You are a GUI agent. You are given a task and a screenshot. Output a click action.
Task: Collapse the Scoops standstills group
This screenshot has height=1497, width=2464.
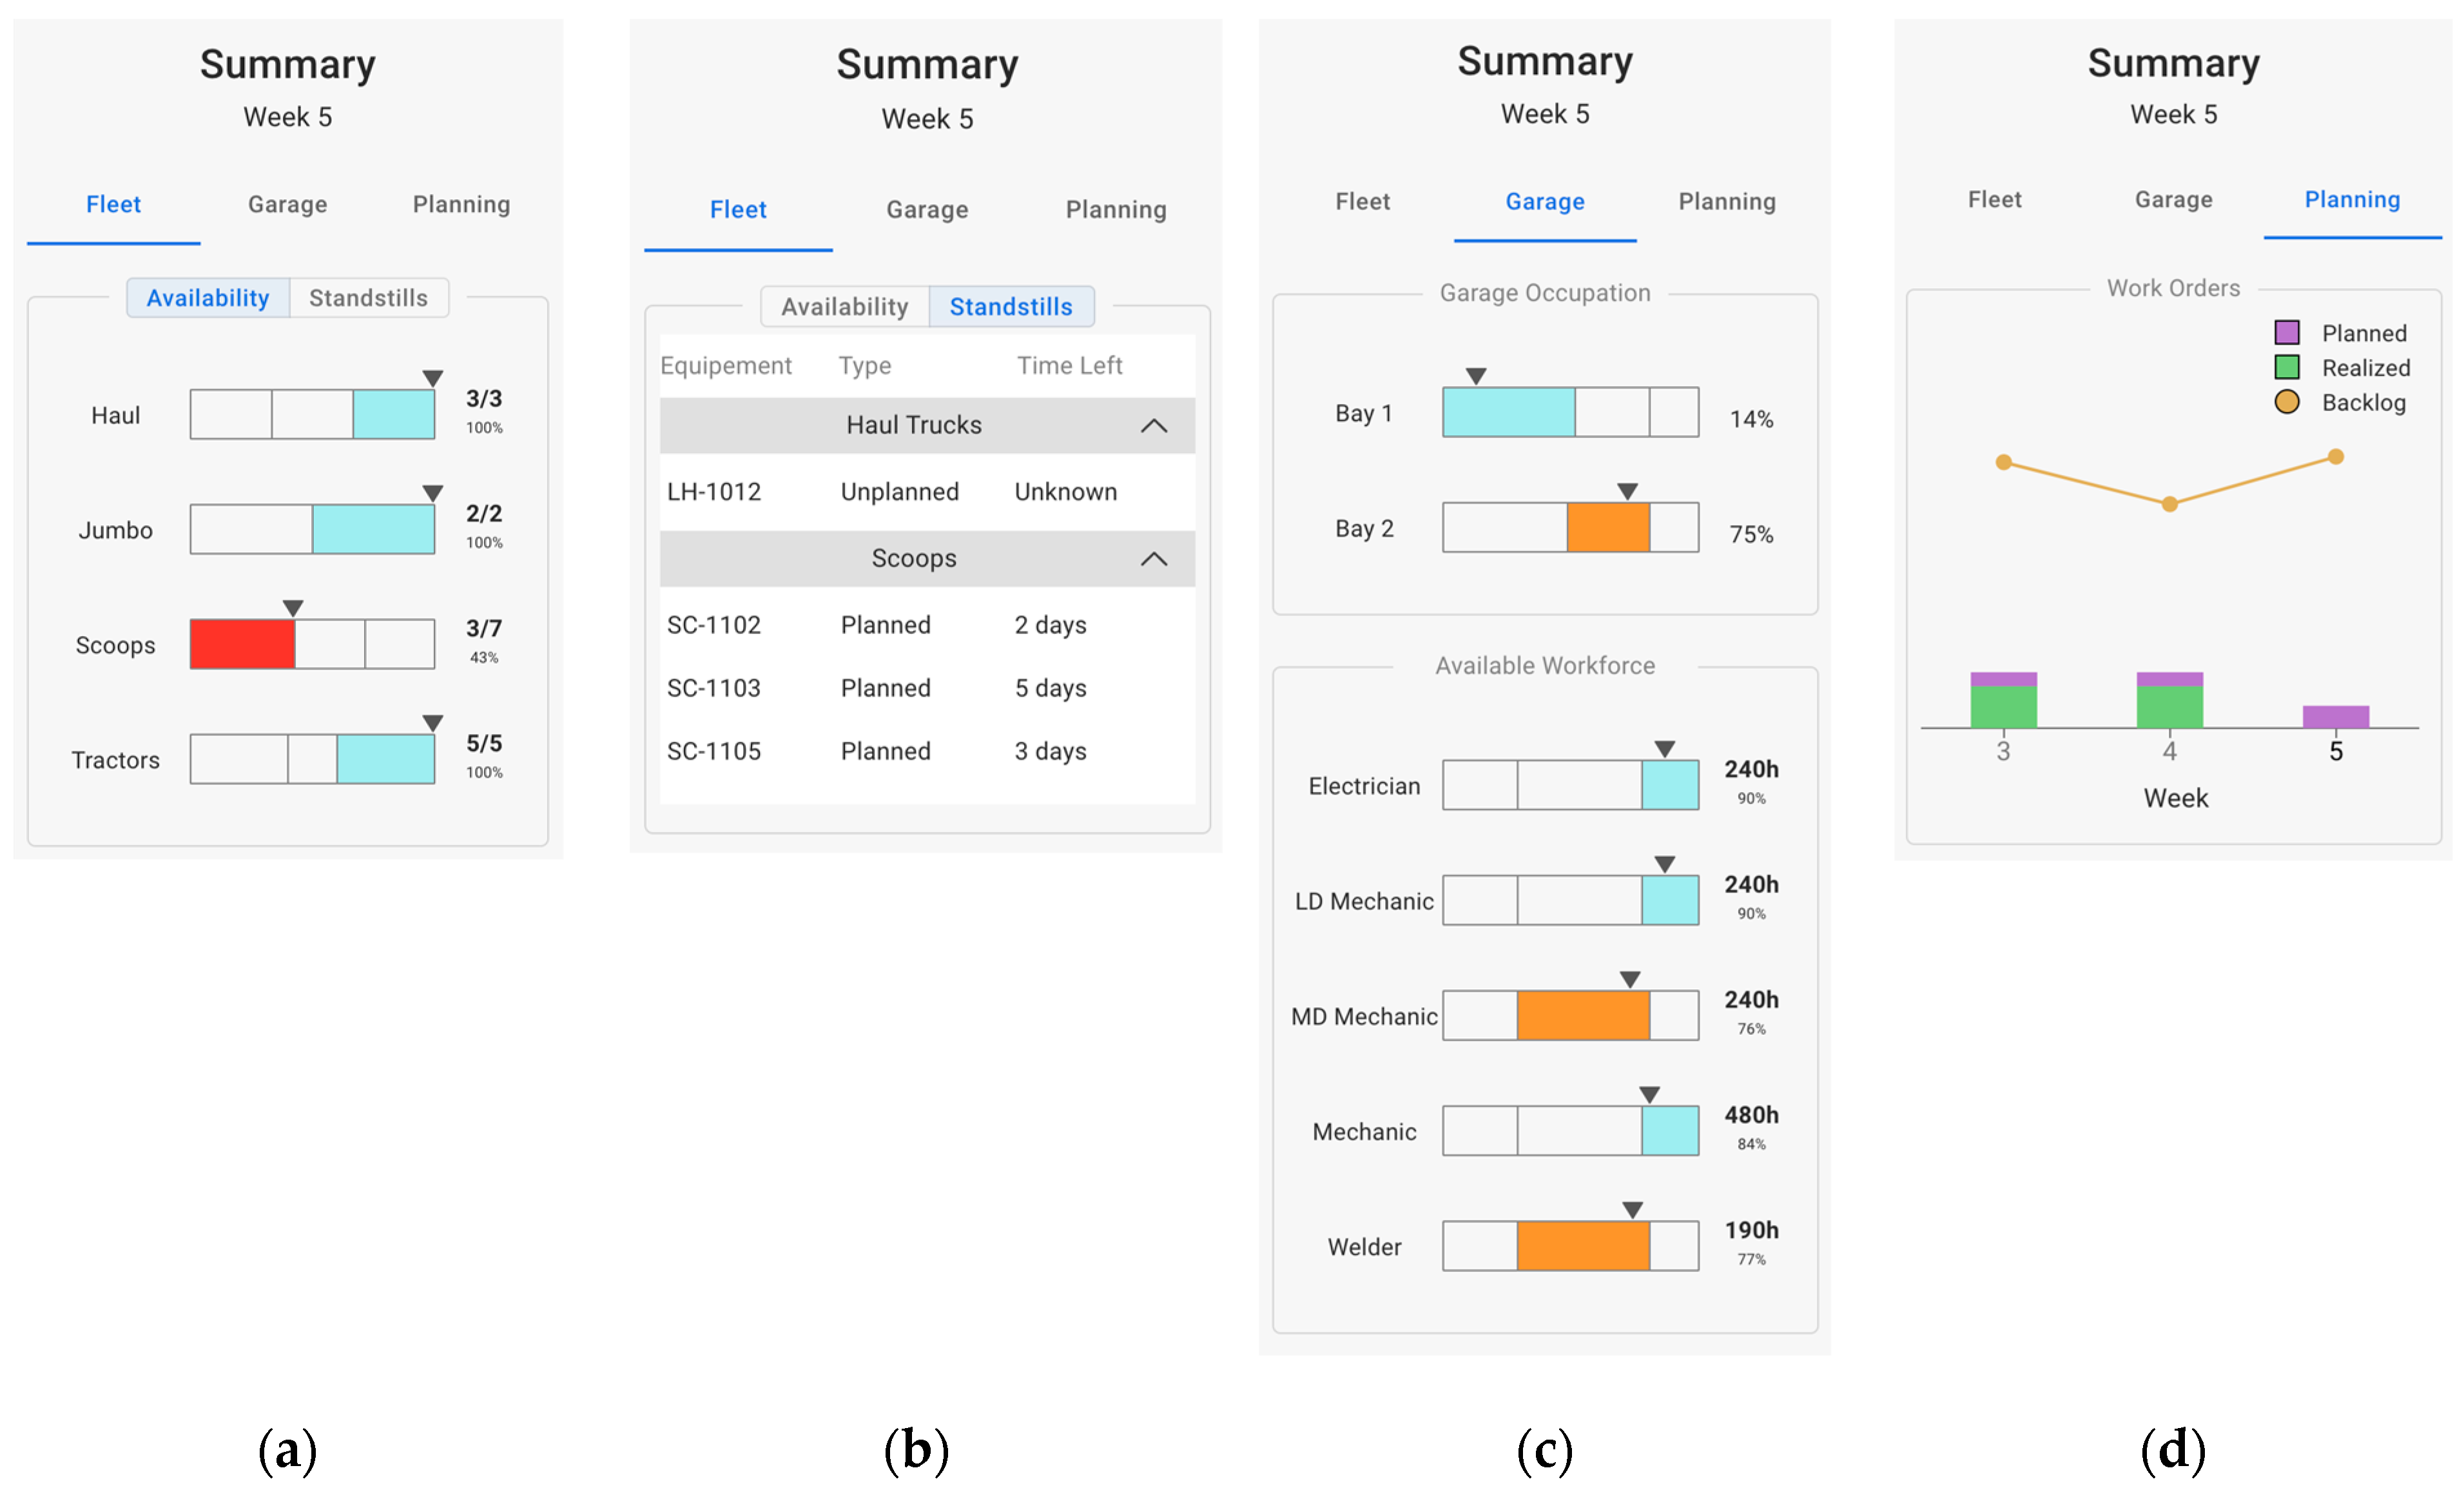click(1153, 559)
